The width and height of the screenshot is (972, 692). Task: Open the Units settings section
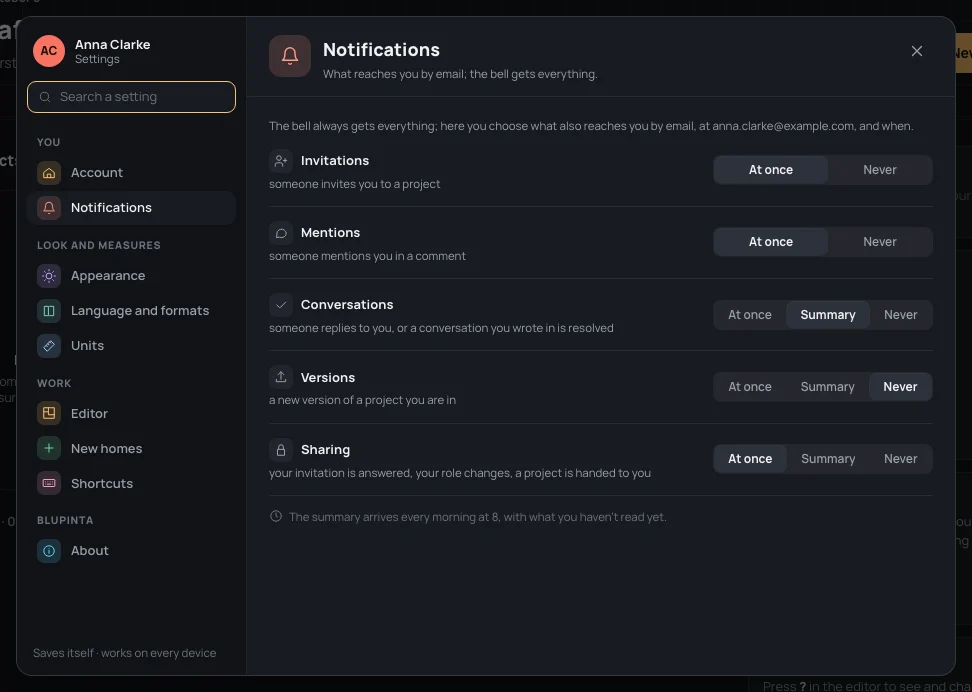point(131,345)
